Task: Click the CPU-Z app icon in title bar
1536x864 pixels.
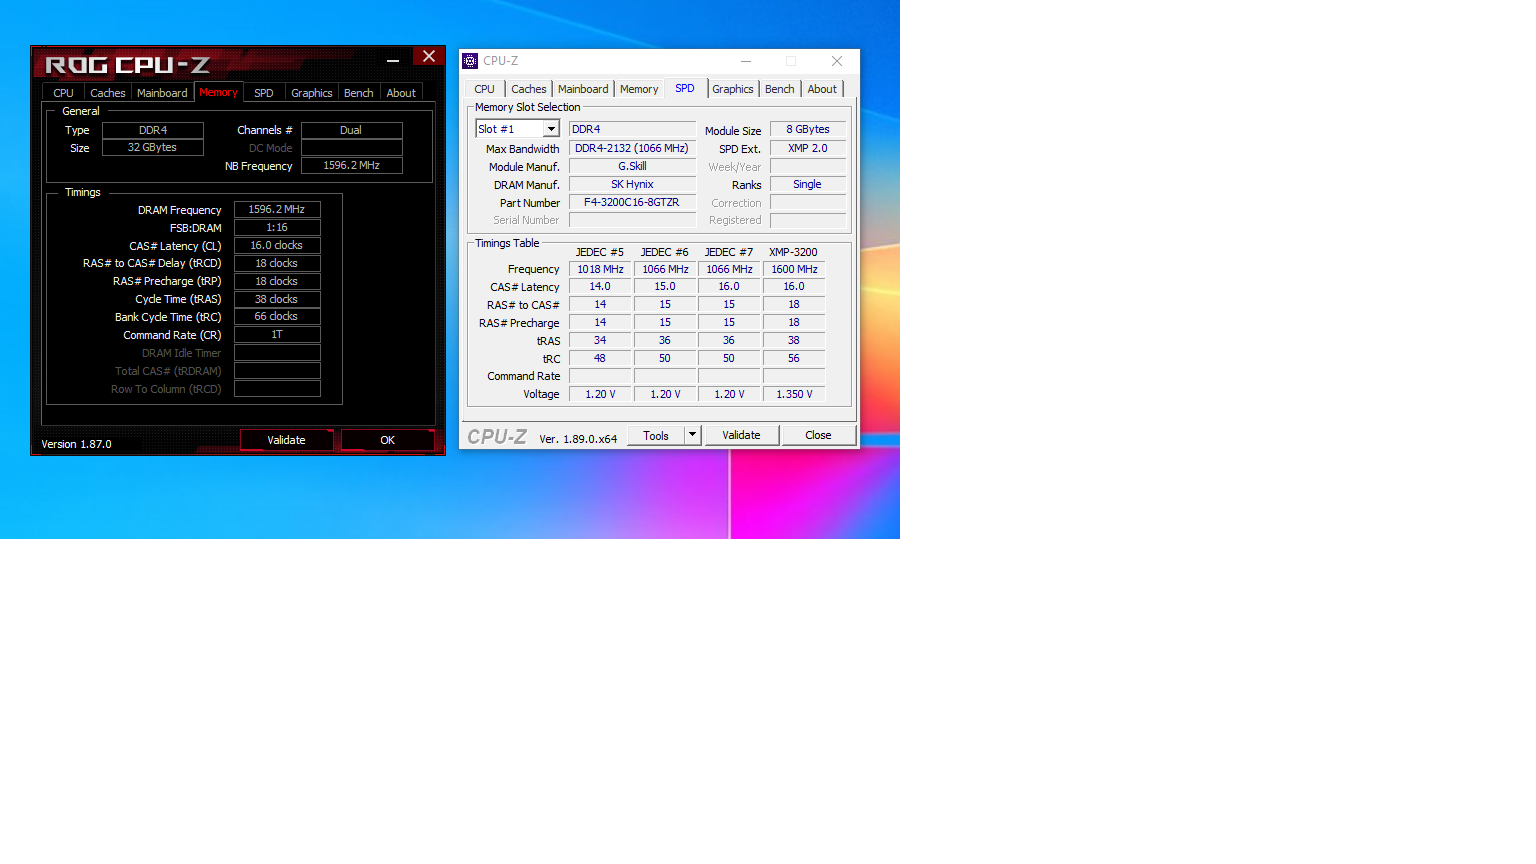Action: pos(470,61)
